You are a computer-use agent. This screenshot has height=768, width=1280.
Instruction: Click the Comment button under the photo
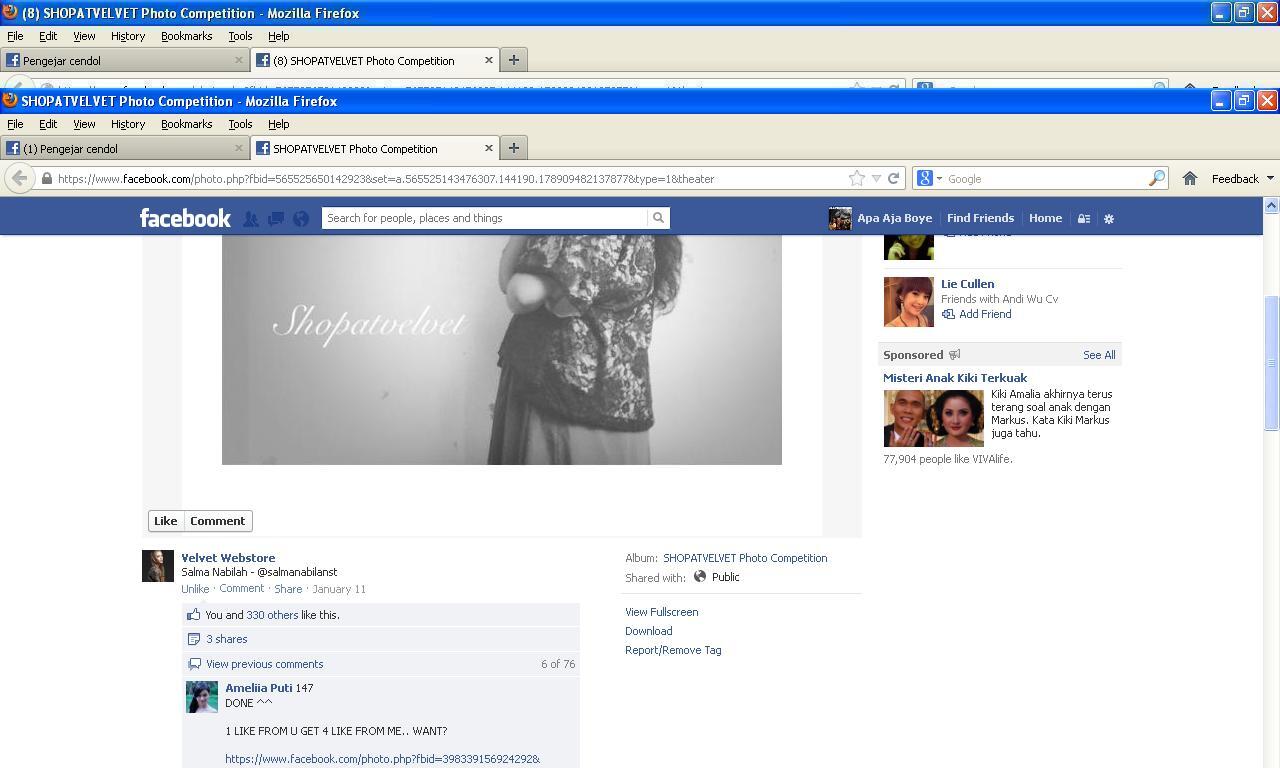217,521
